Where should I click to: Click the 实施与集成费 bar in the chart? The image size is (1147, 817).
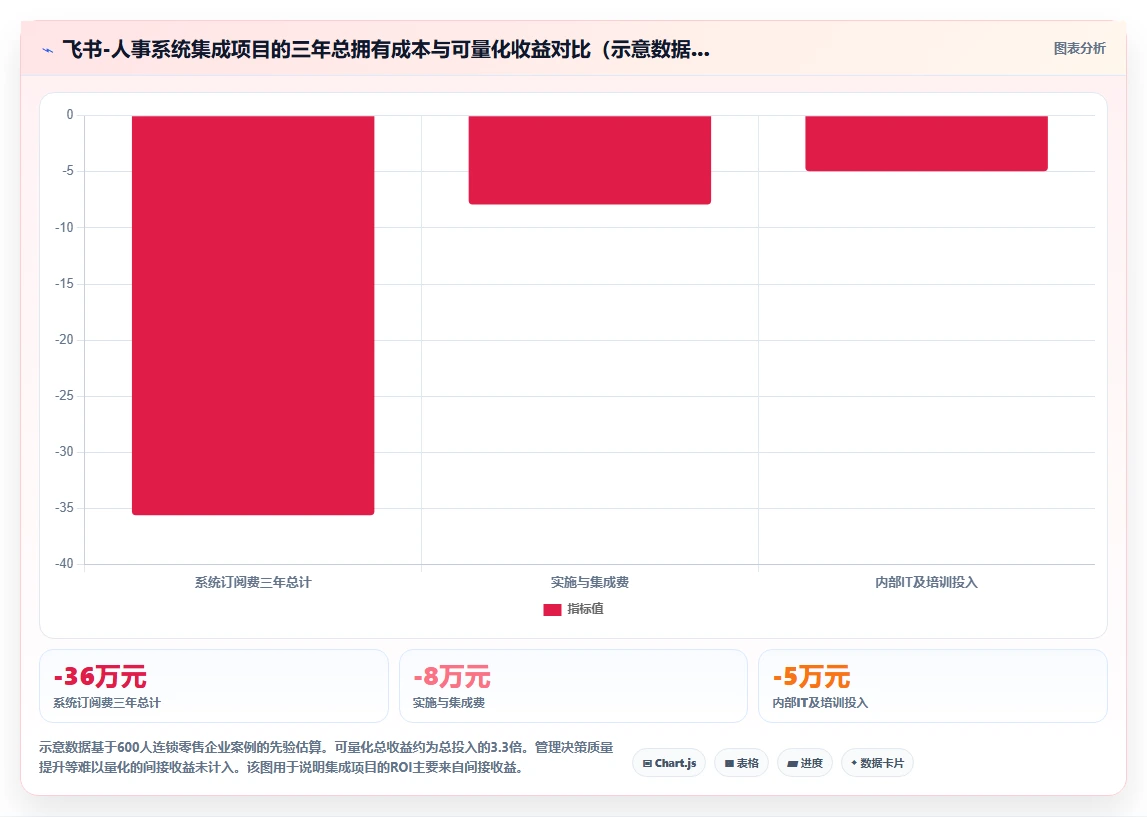pyautogui.click(x=590, y=159)
